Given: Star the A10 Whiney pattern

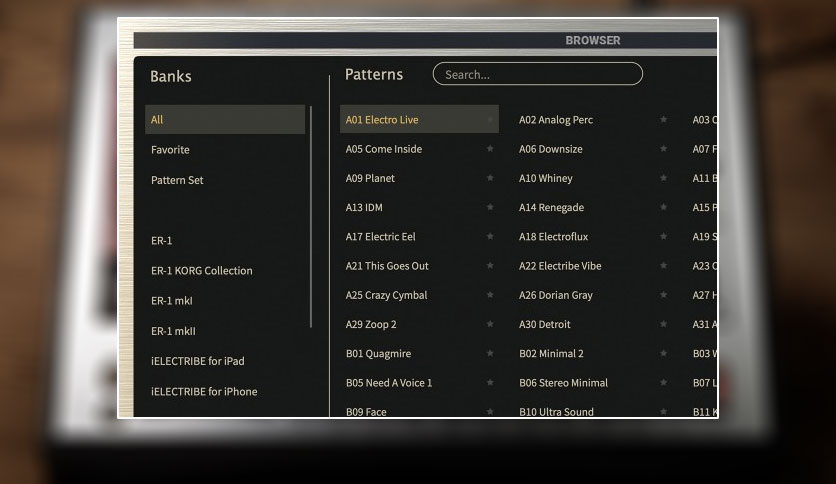Looking at the screenshot, I should (663, 178).
